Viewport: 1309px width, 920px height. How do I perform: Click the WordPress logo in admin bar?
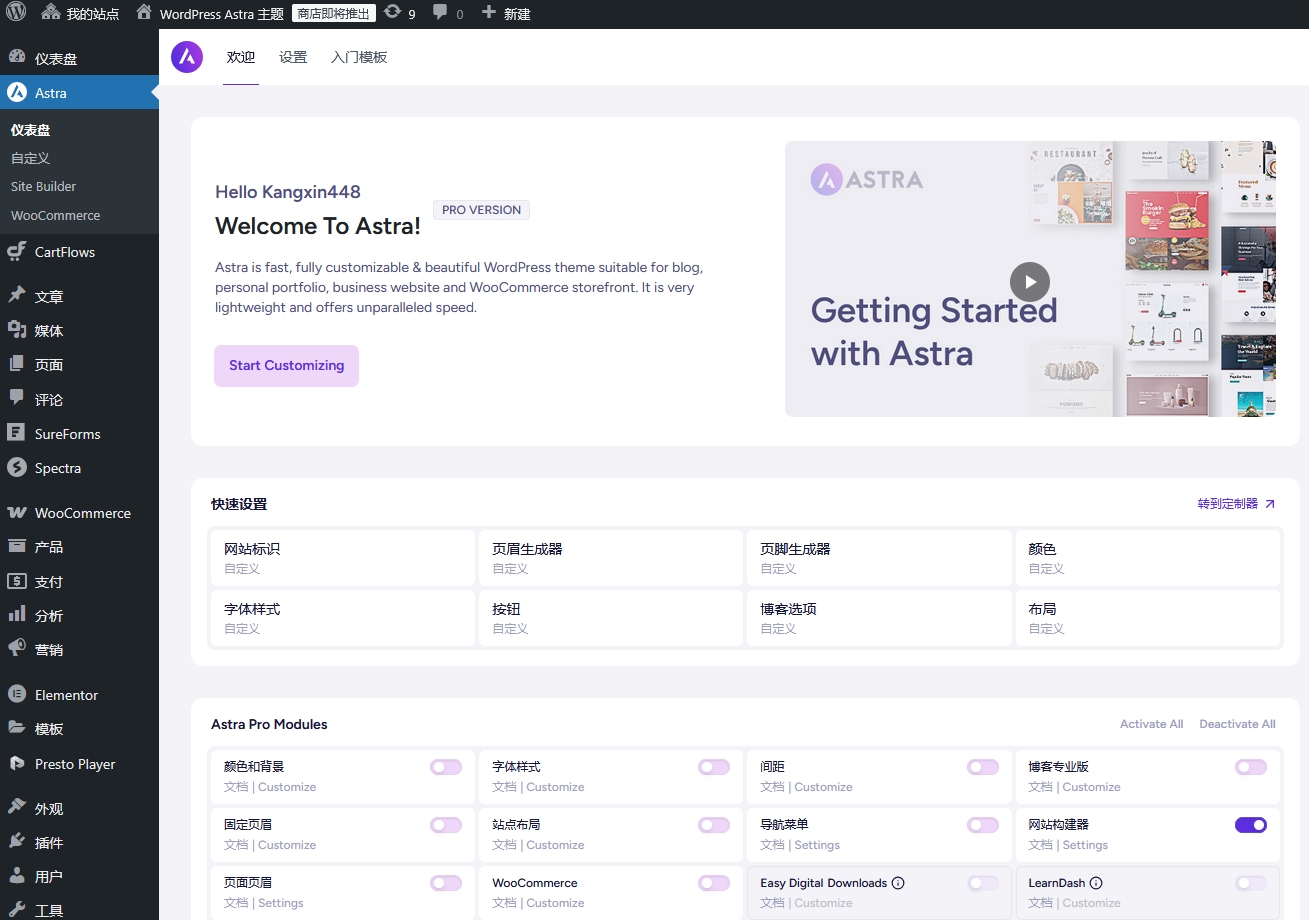point(16,13)
